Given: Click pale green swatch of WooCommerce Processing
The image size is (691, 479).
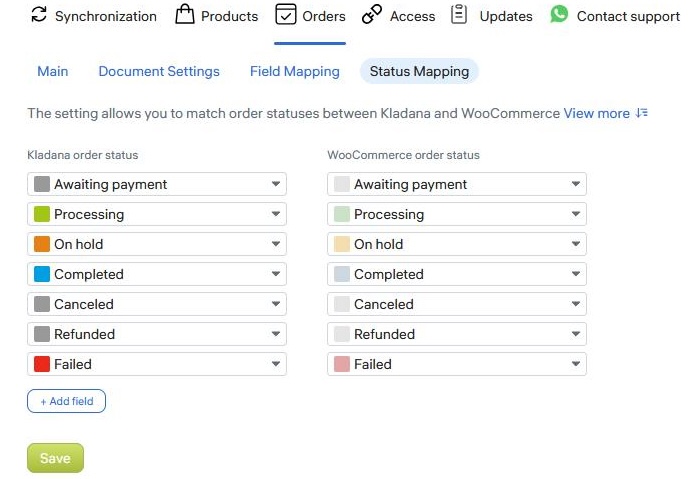Looking at the screenshot, I should (x=342, y=214).
